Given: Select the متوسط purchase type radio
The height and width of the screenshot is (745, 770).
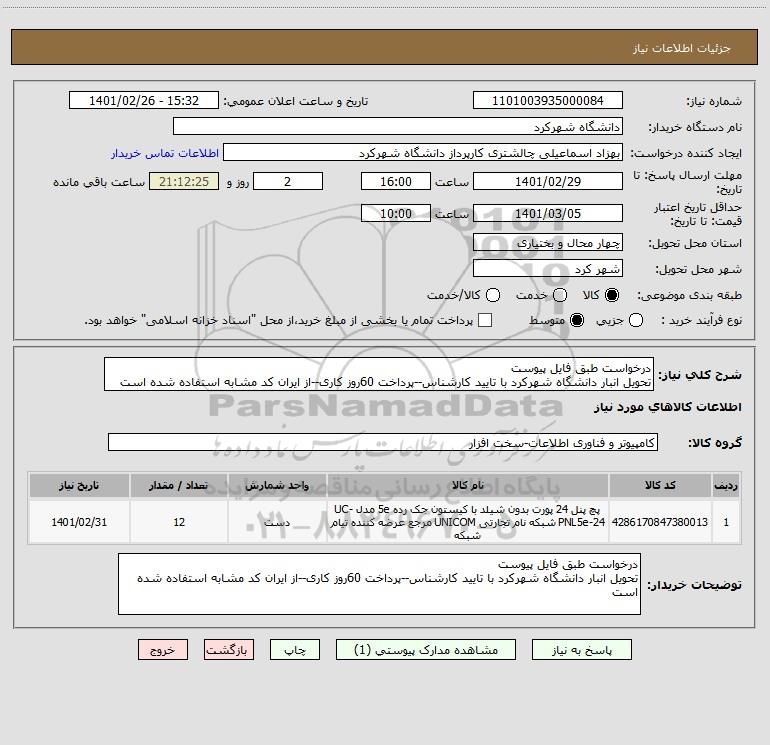Looking at the screenshot, I should (577, 320).
